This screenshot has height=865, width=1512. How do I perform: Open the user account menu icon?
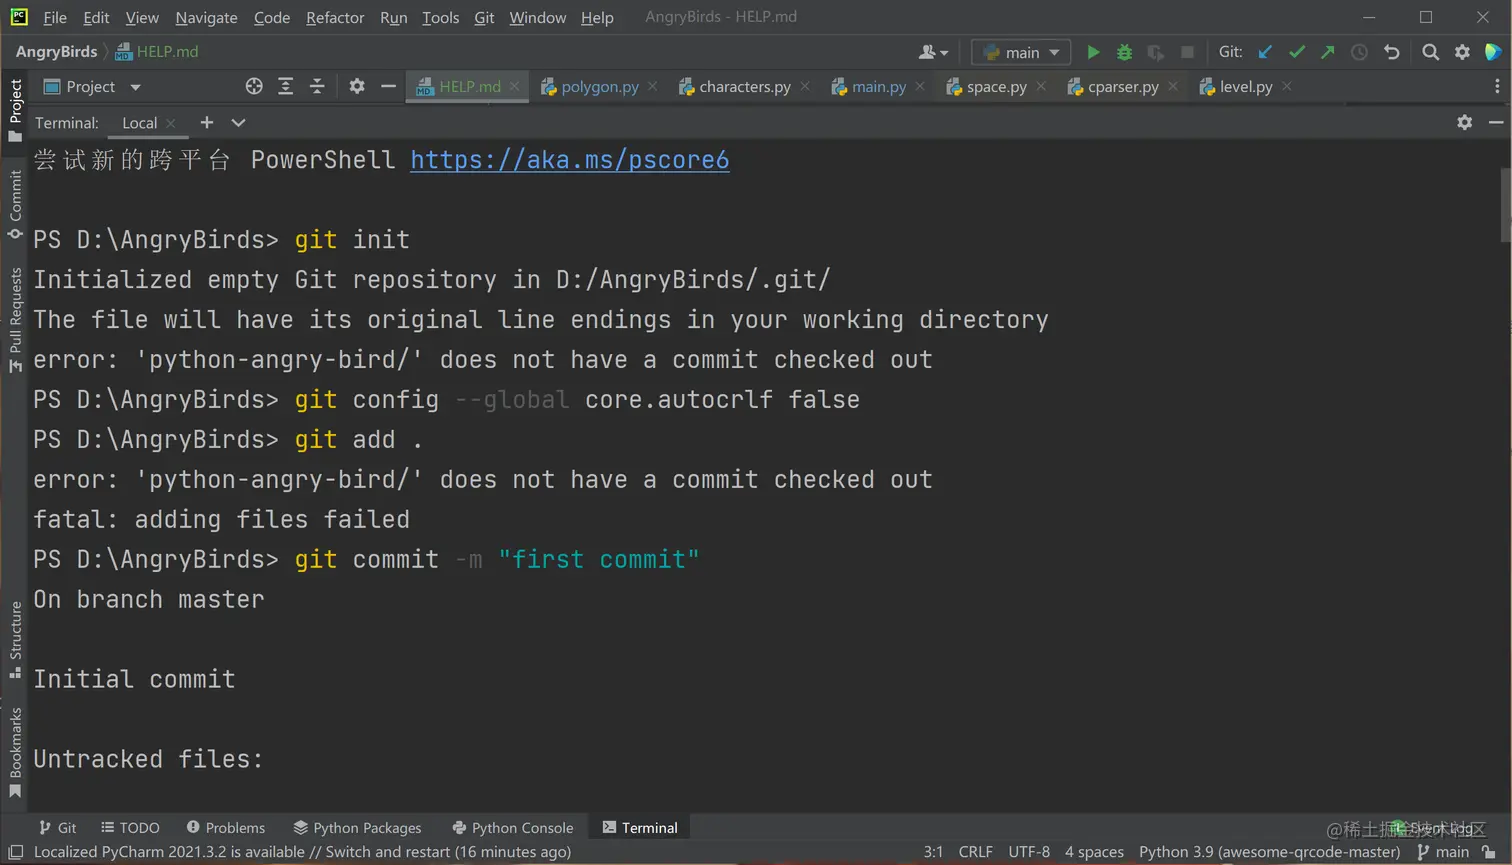pyautogui.click(x=933, y=52)
